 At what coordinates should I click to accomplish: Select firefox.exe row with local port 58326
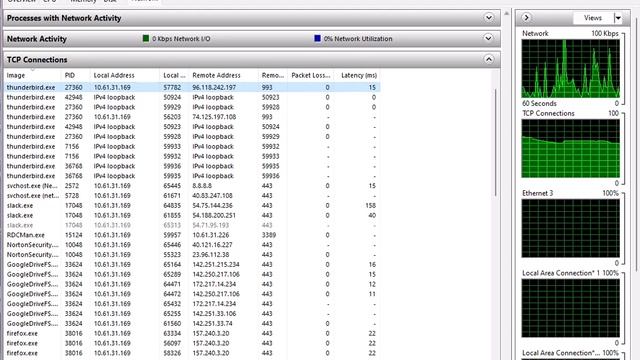(x=192, y=353)
